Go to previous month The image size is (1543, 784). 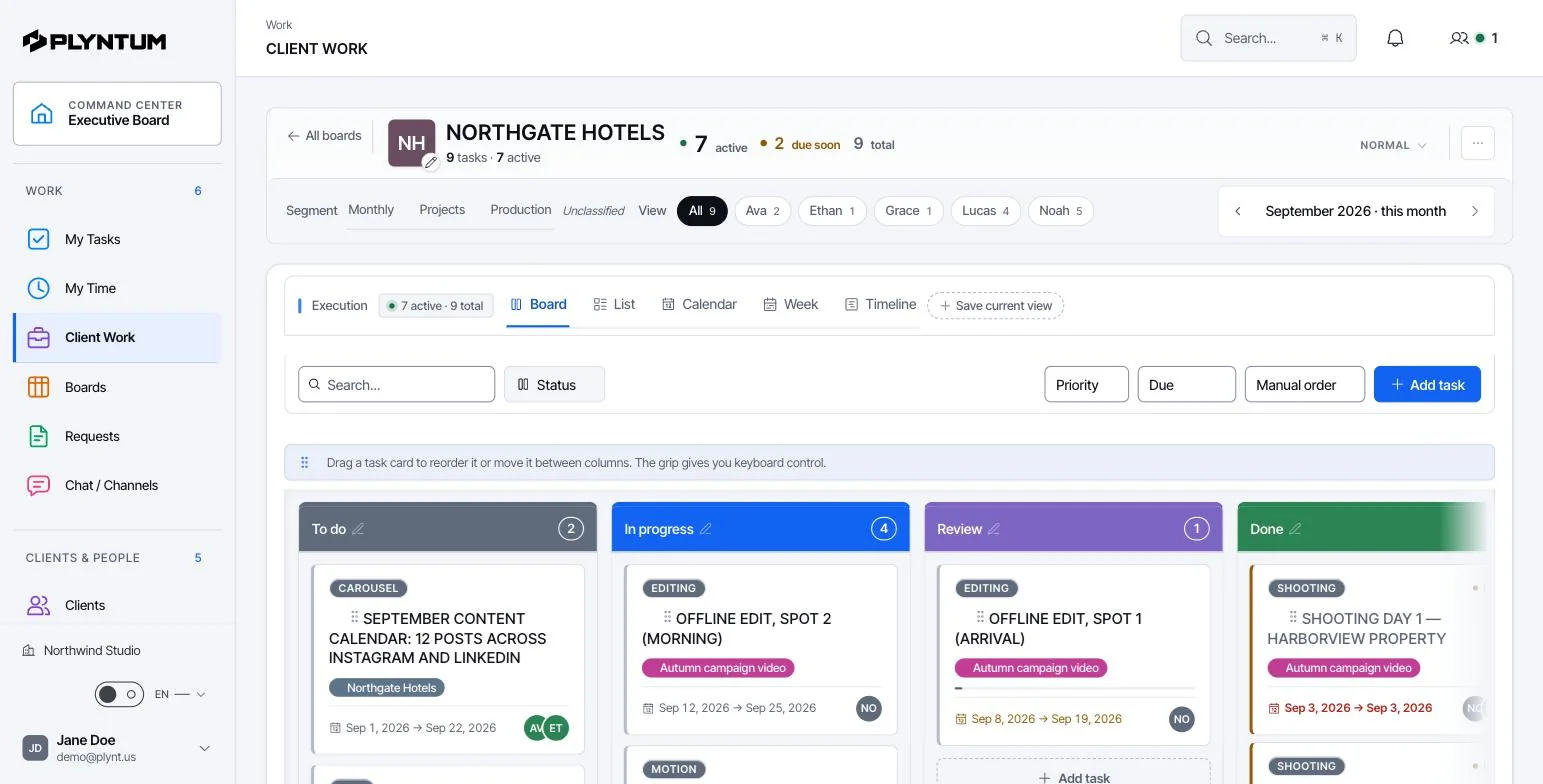[x=1238, y=211]
